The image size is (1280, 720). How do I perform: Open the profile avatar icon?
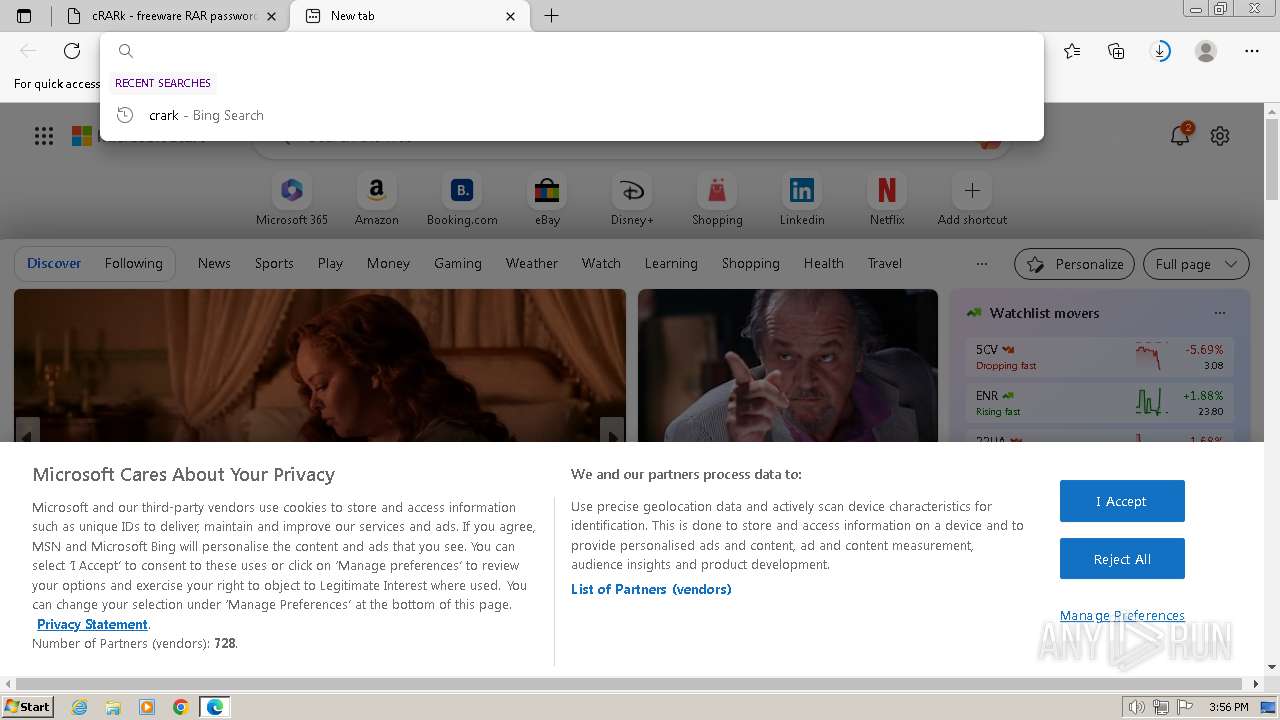[x=1206, y=51]
